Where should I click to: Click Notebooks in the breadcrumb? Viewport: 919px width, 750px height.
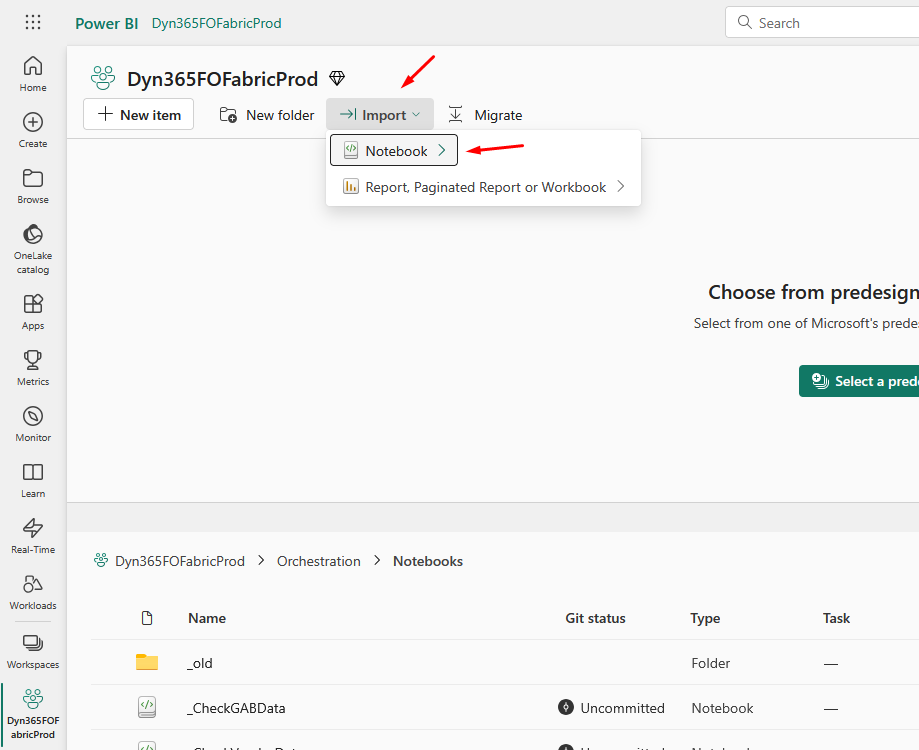click(x=428, y=561)
